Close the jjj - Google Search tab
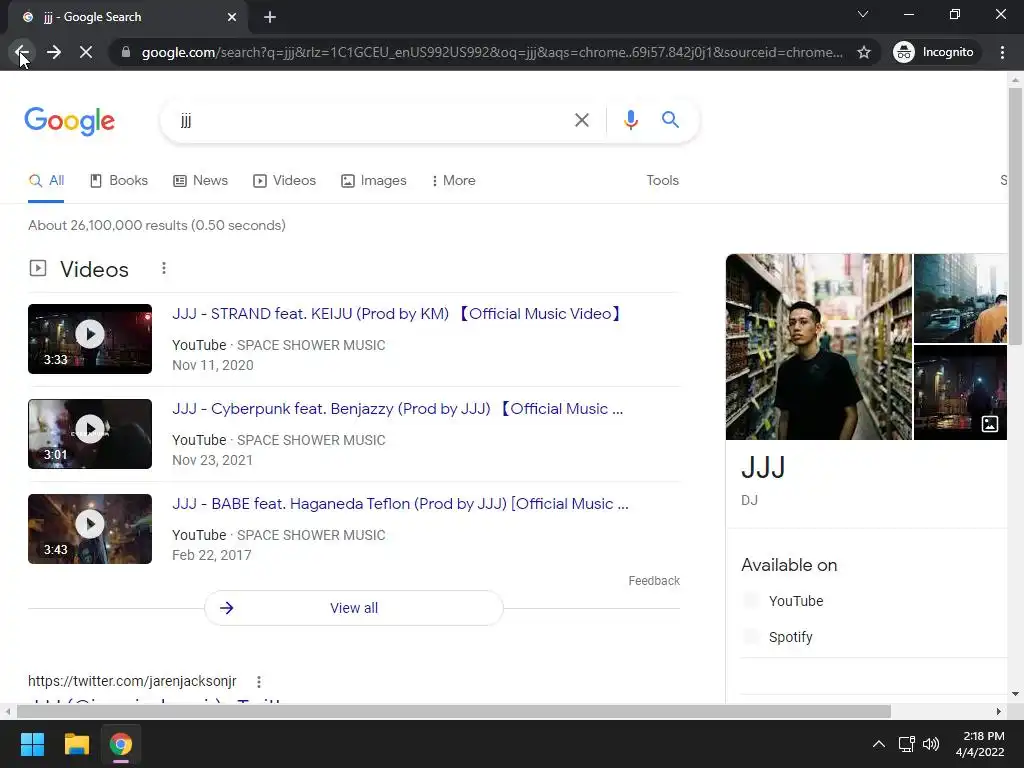1024x768 pixels. [232, 17]
